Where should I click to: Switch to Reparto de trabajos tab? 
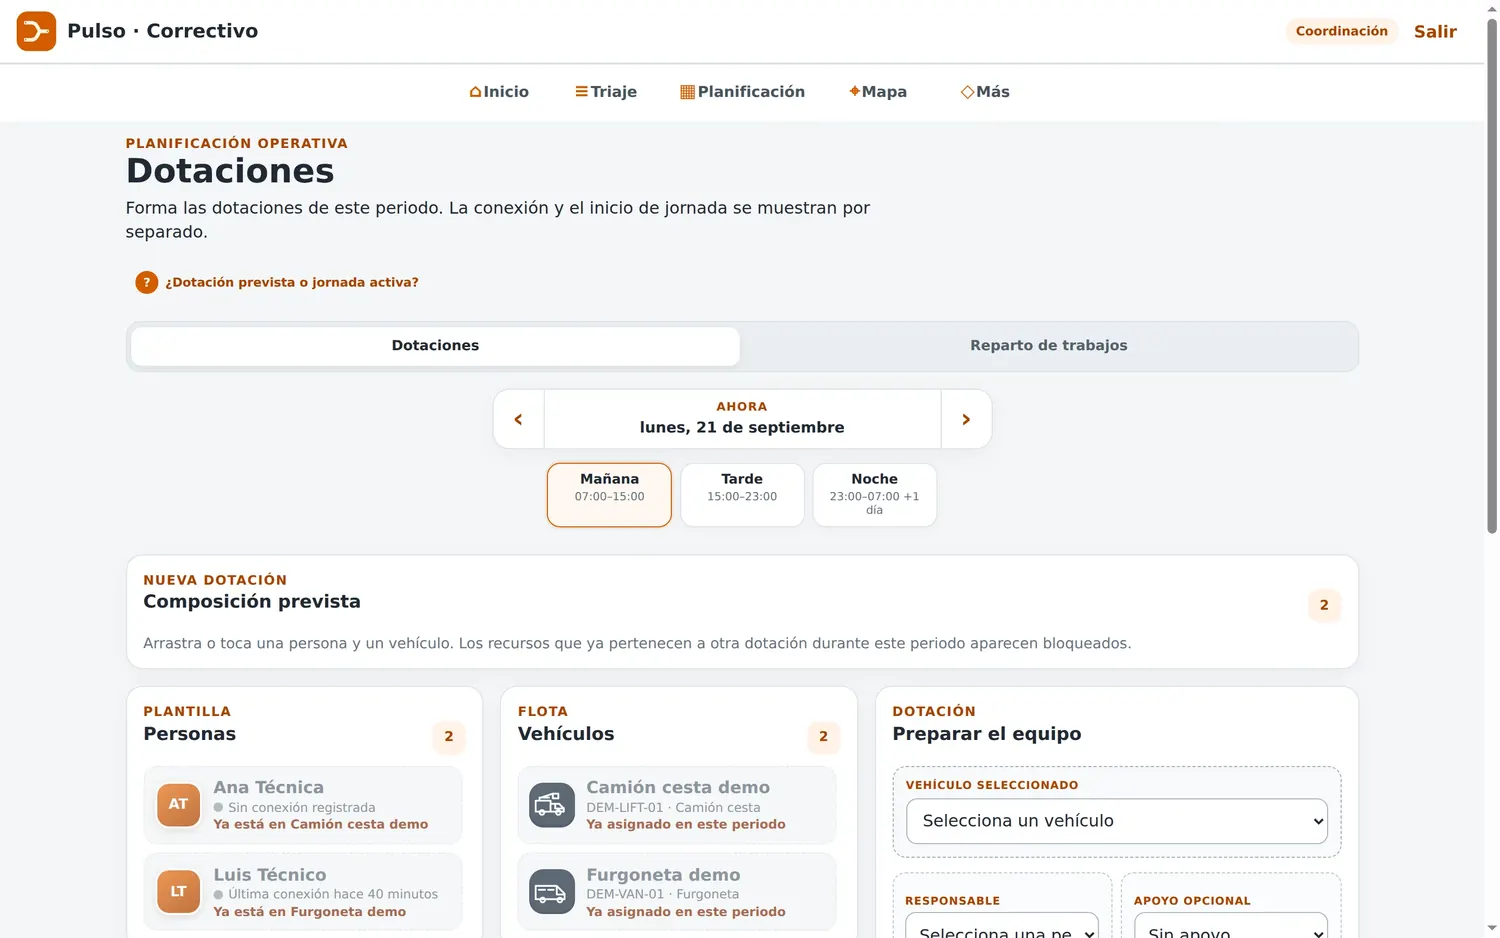(x=1048, y=346)
